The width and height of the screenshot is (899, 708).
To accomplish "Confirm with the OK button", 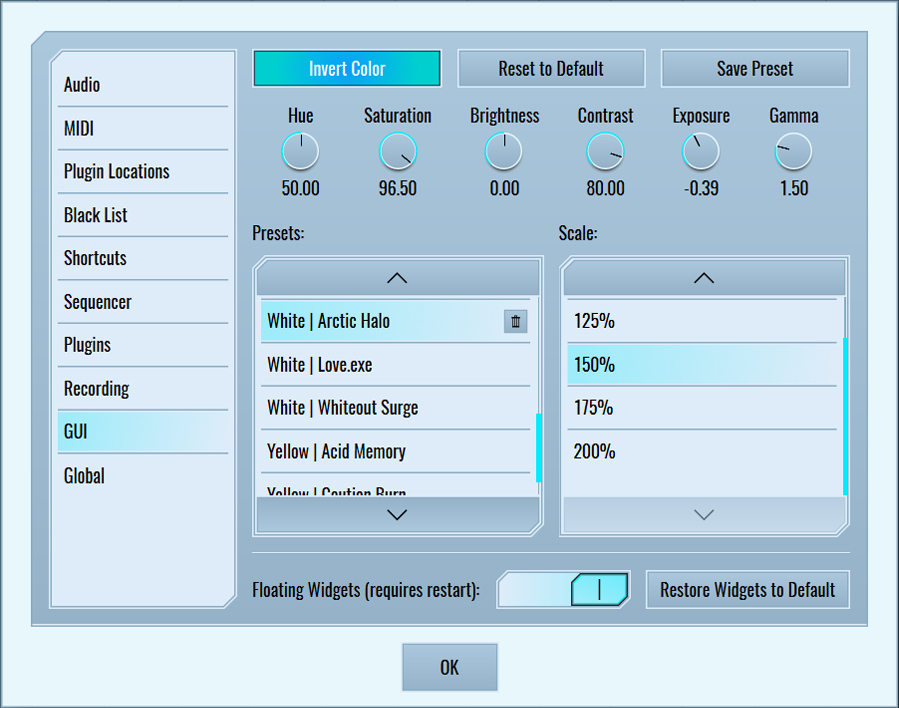I will click(x=450, y=667).
